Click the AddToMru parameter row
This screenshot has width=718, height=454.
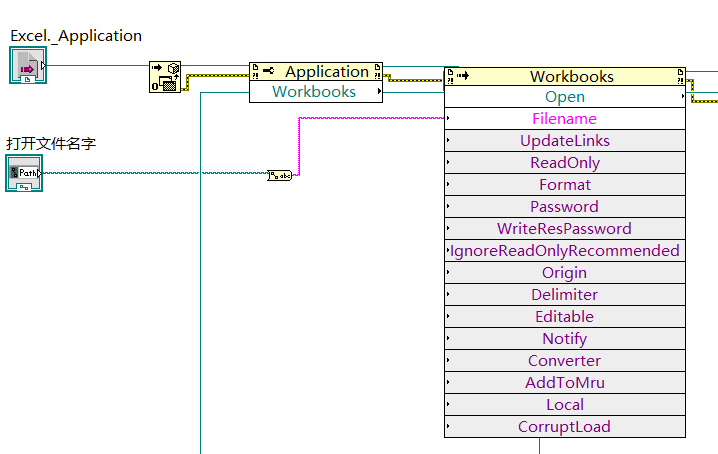pyautogui.click(x=565, y=383)
